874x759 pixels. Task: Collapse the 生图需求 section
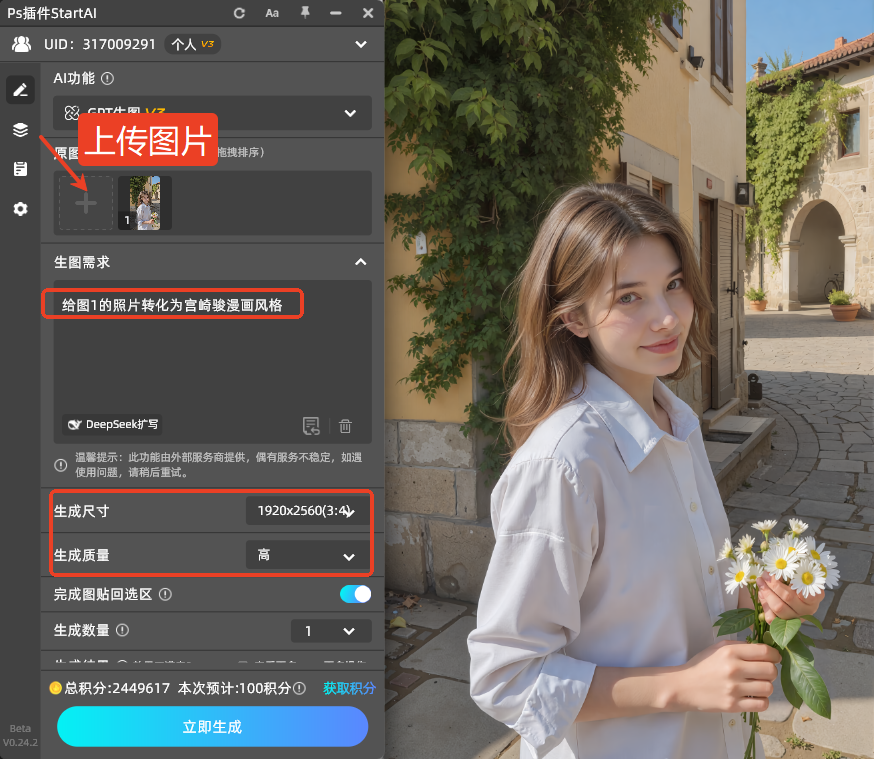361,262
